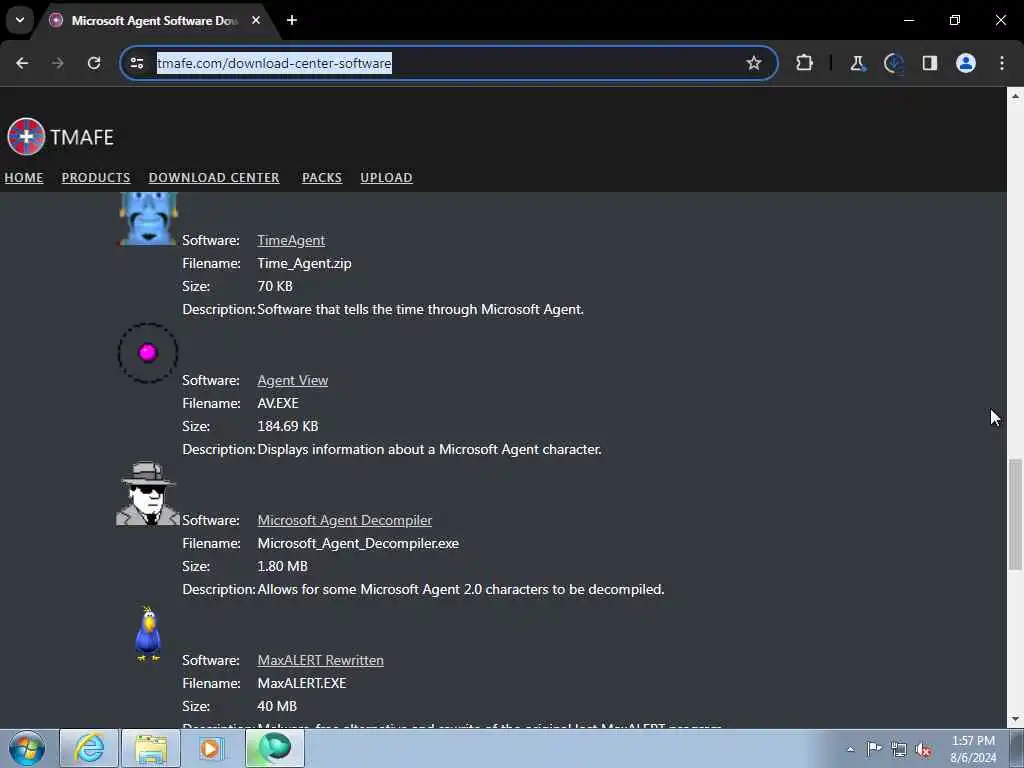
Task: Click the size value 1.80 MB
Action: (283, 566)
